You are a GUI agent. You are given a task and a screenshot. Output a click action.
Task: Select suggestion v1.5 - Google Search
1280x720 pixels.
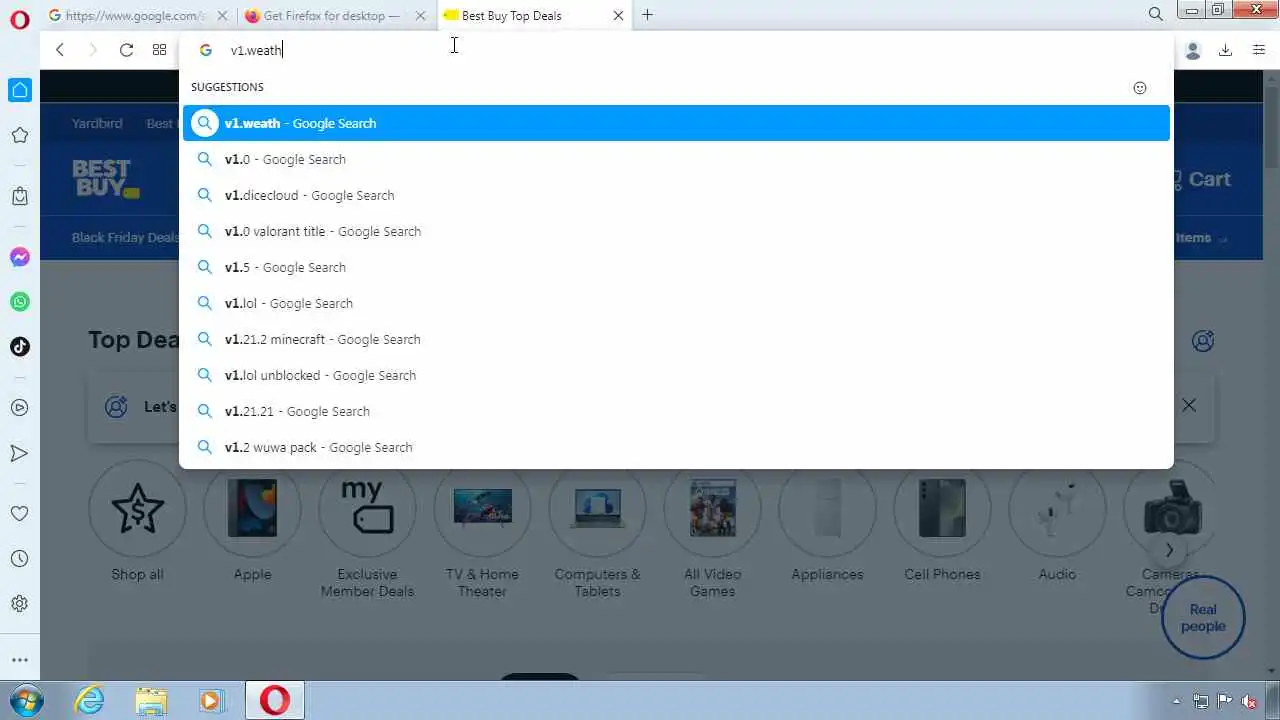[676, 267]
